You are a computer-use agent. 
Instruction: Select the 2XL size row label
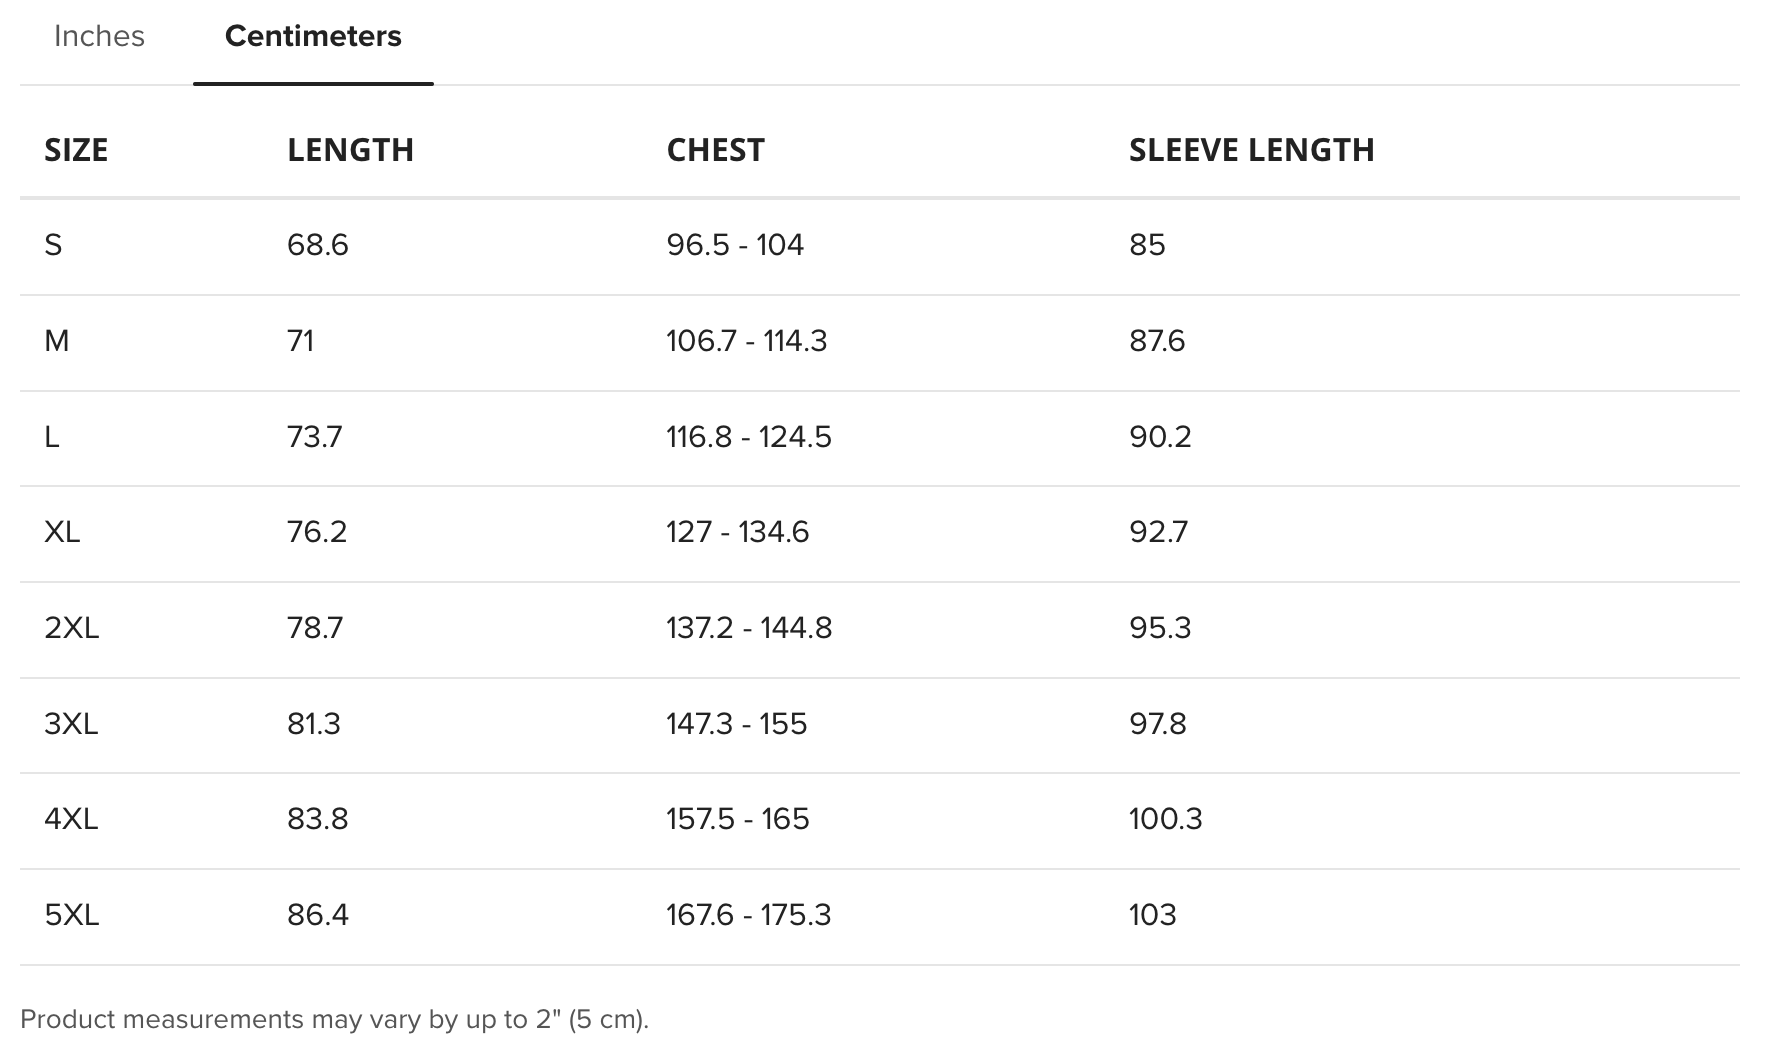point(71,628)
